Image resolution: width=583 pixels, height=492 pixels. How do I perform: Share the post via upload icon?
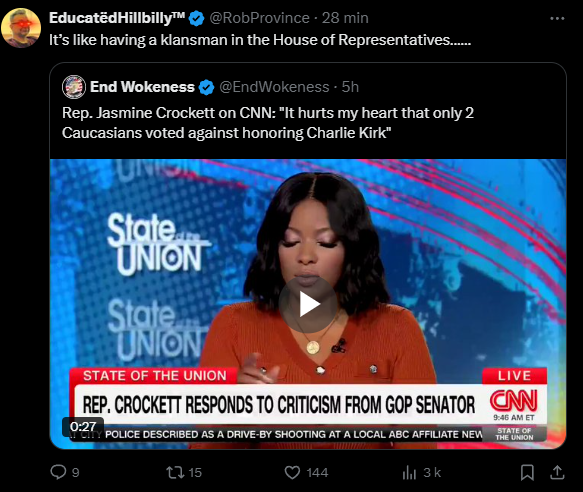tap(557, 472)
